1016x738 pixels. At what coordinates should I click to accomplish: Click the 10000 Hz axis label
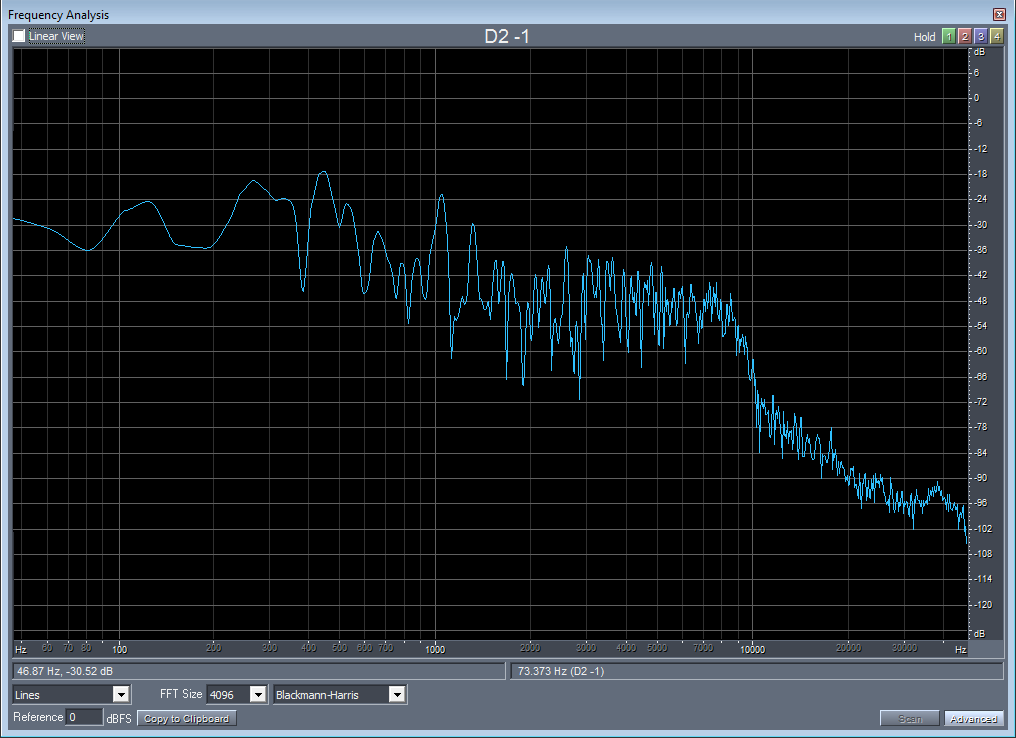click(752, 649)
